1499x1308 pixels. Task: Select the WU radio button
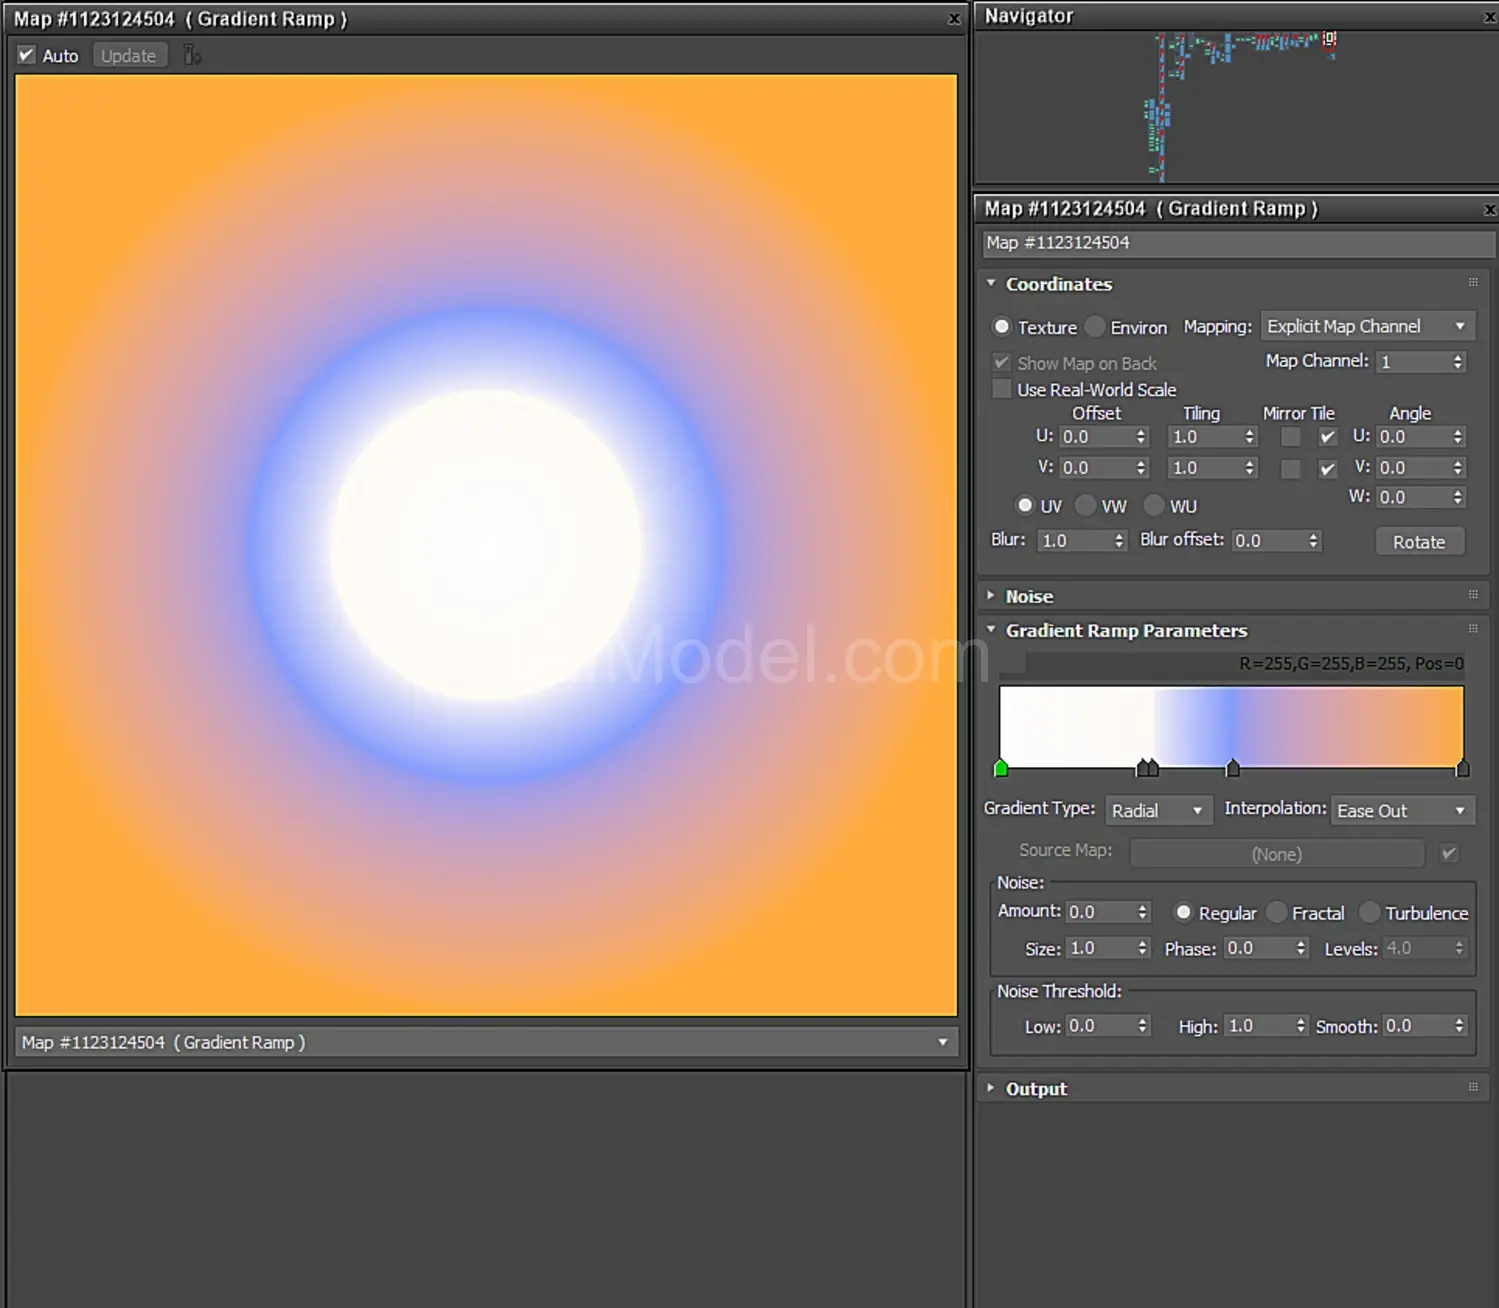tap(1154, 505)
